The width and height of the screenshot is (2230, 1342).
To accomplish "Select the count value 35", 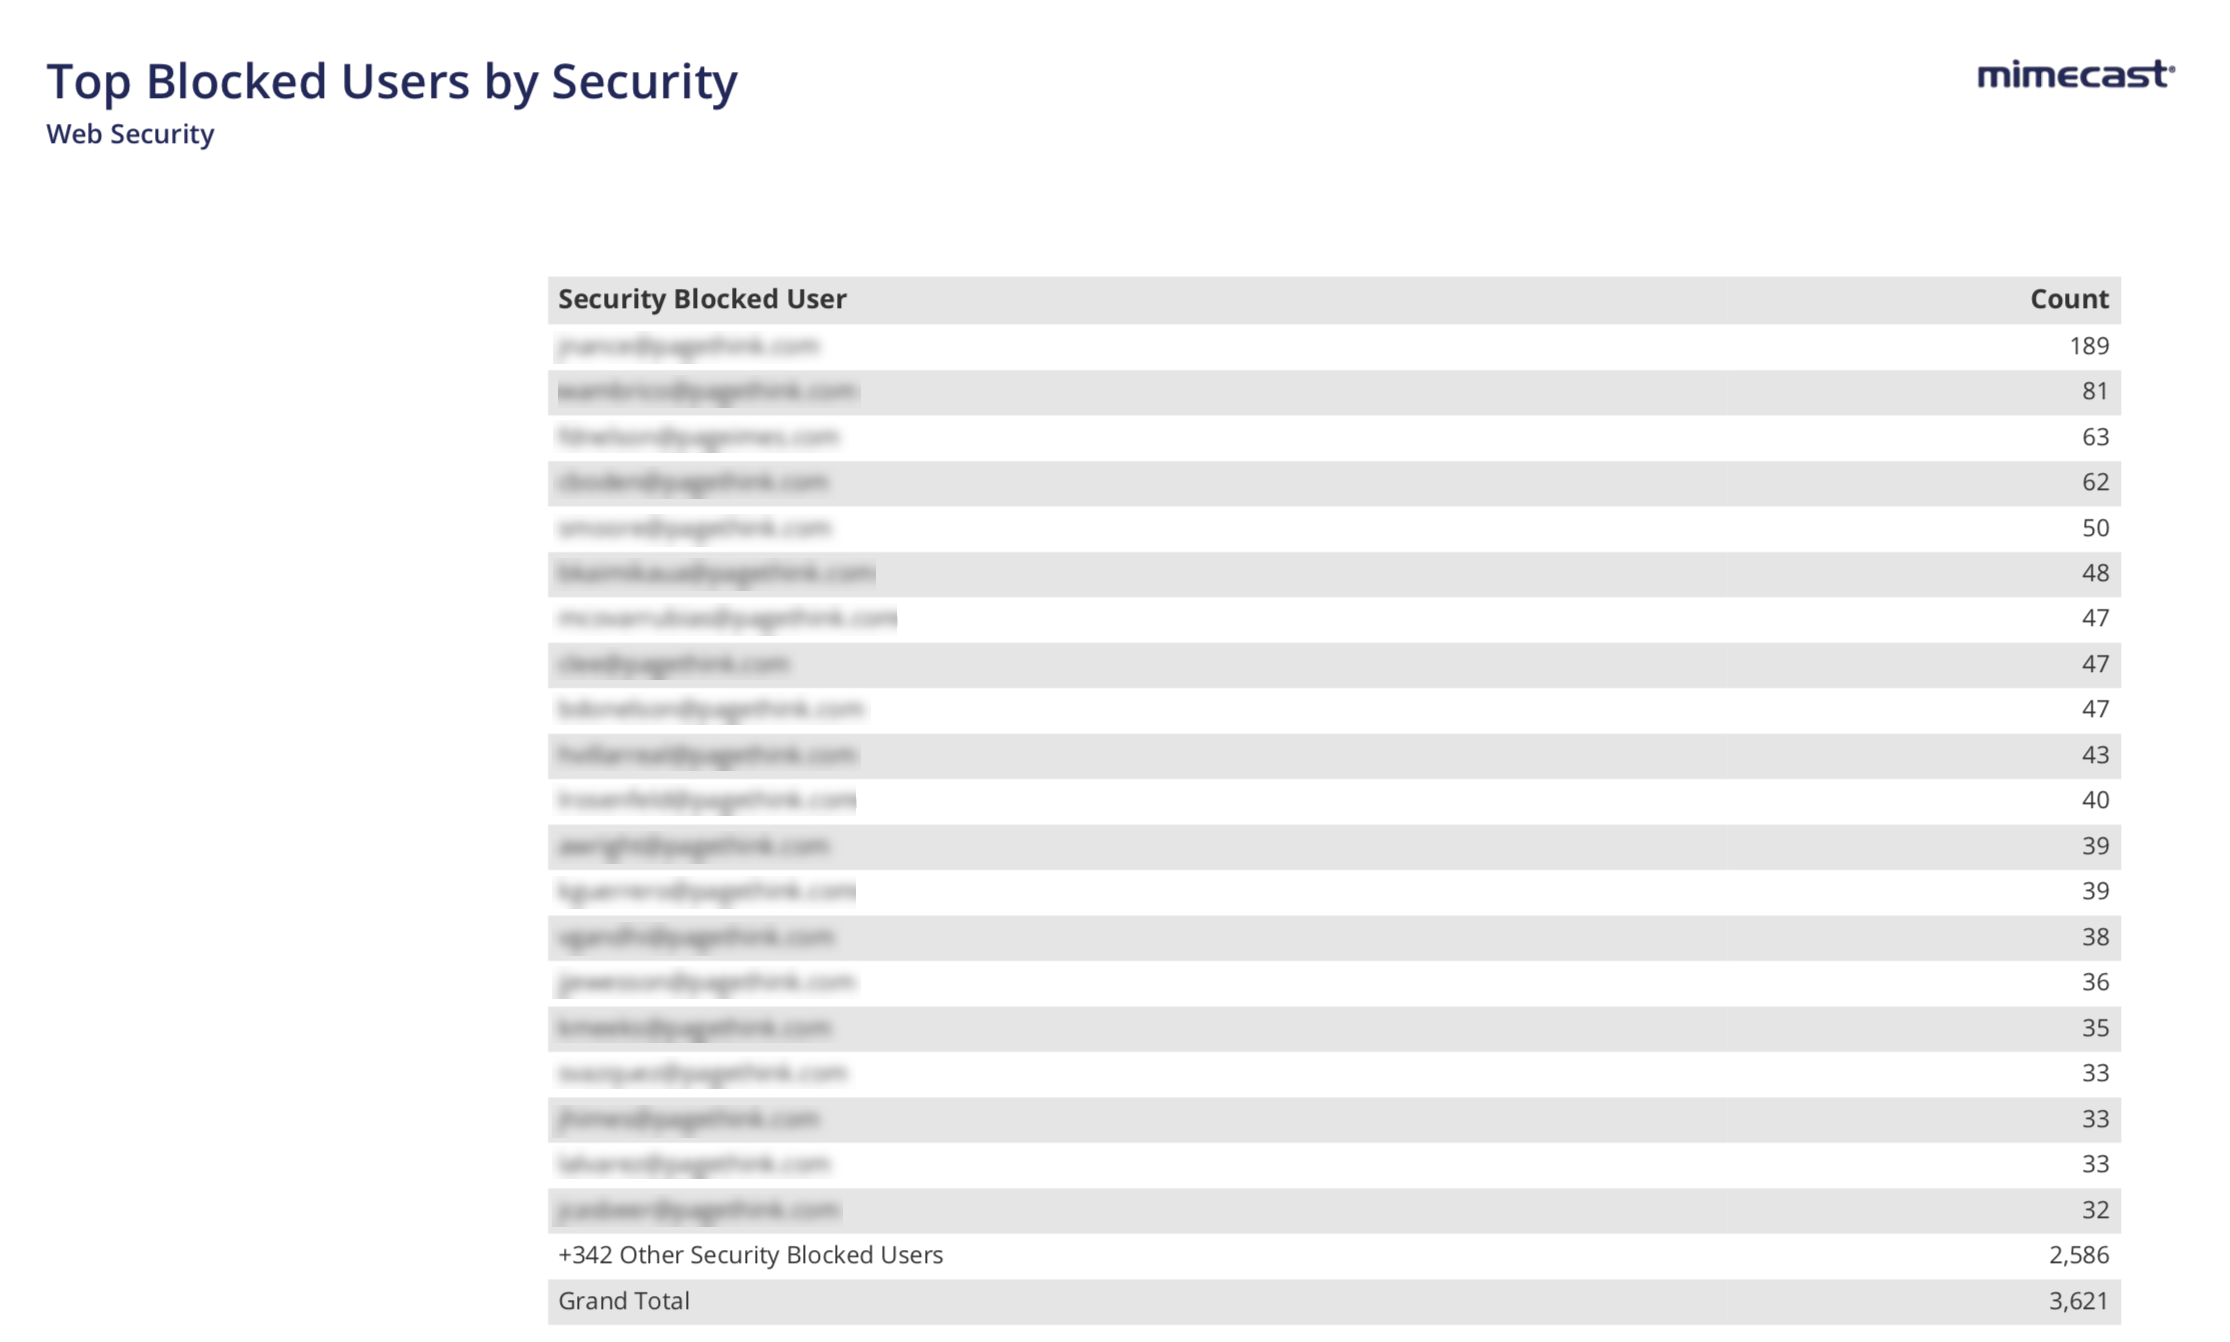I will click(x=2094, y=1028).
